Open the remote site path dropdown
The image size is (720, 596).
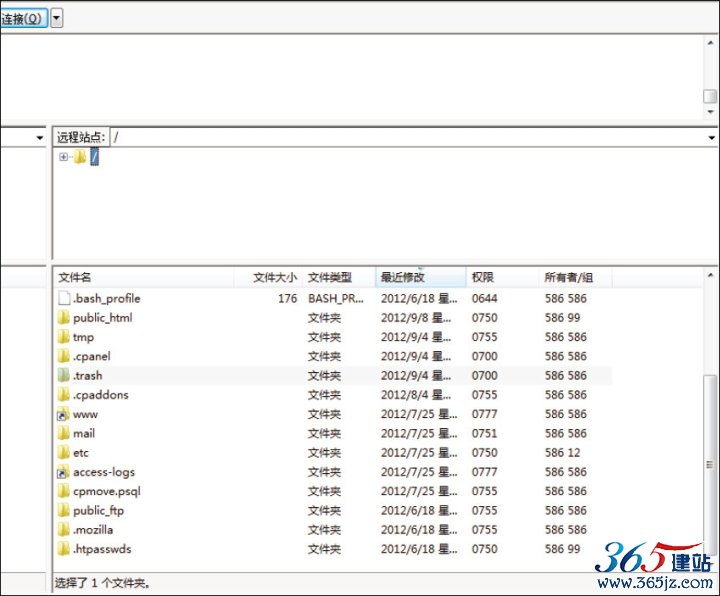pyautogui.click(x=711, y=138)
